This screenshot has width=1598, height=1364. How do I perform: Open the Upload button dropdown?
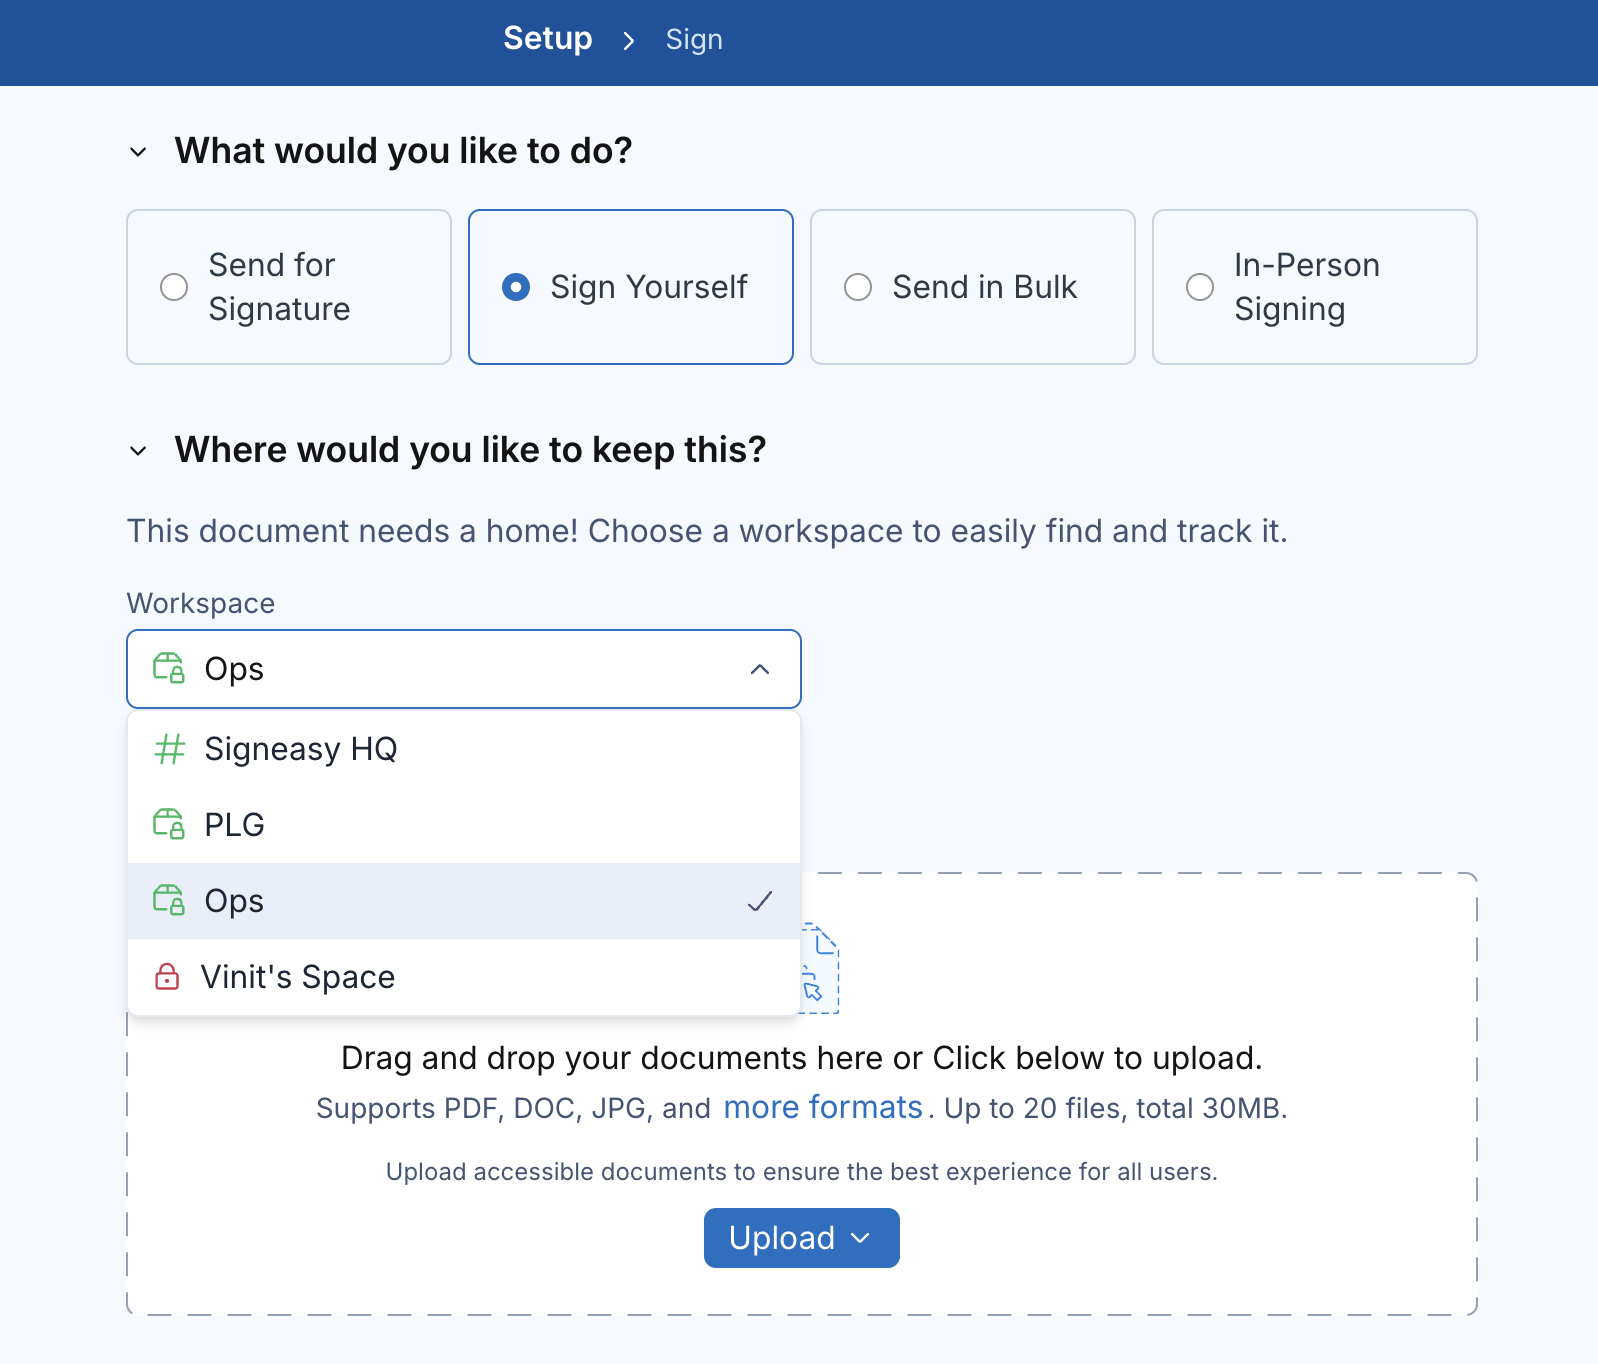point(802,1238)
